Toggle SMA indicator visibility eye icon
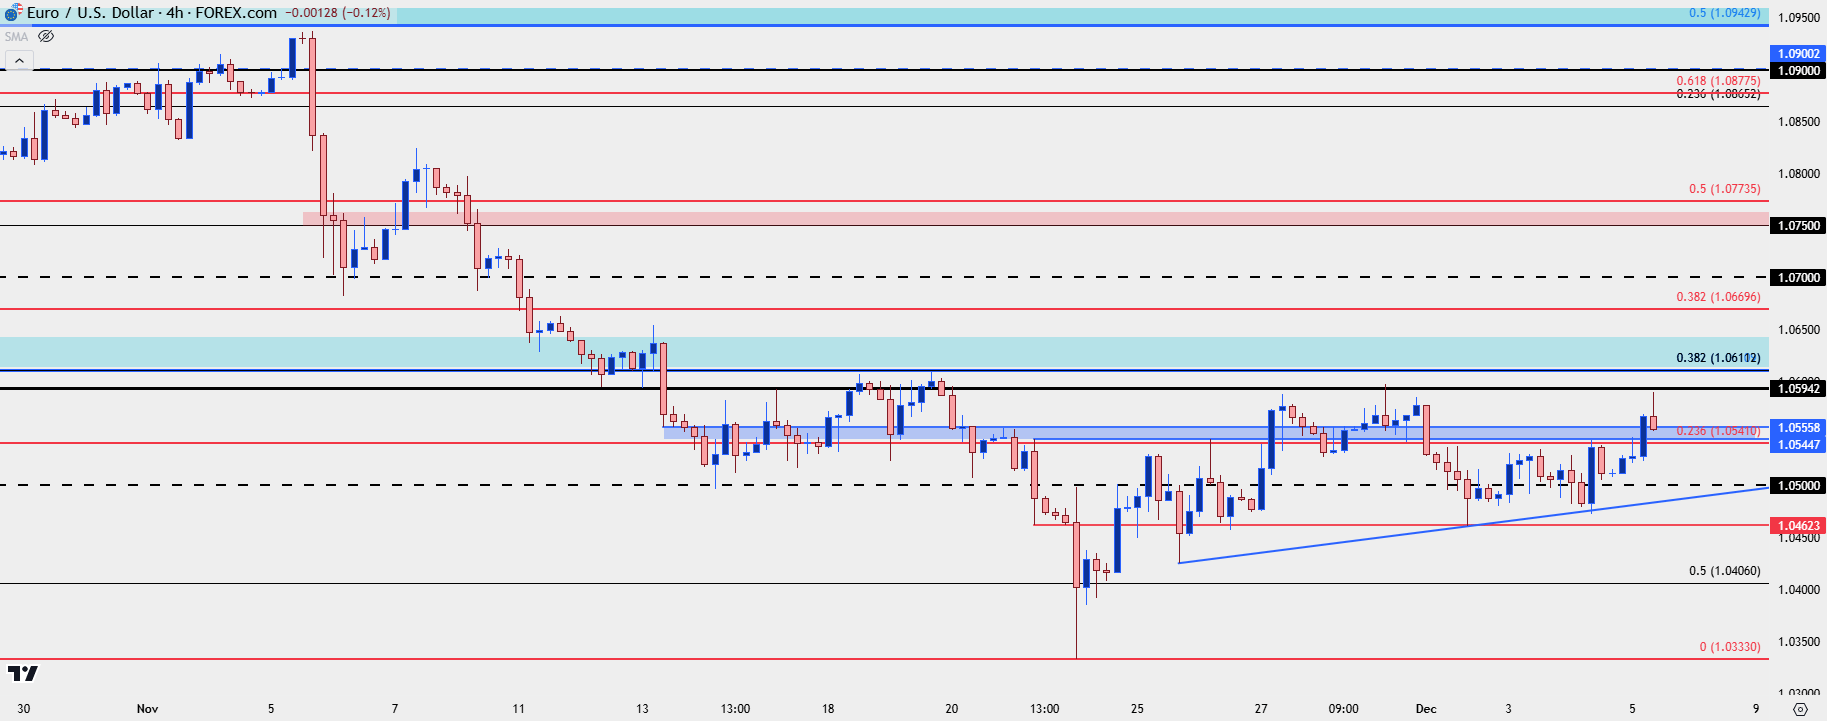 46,36
